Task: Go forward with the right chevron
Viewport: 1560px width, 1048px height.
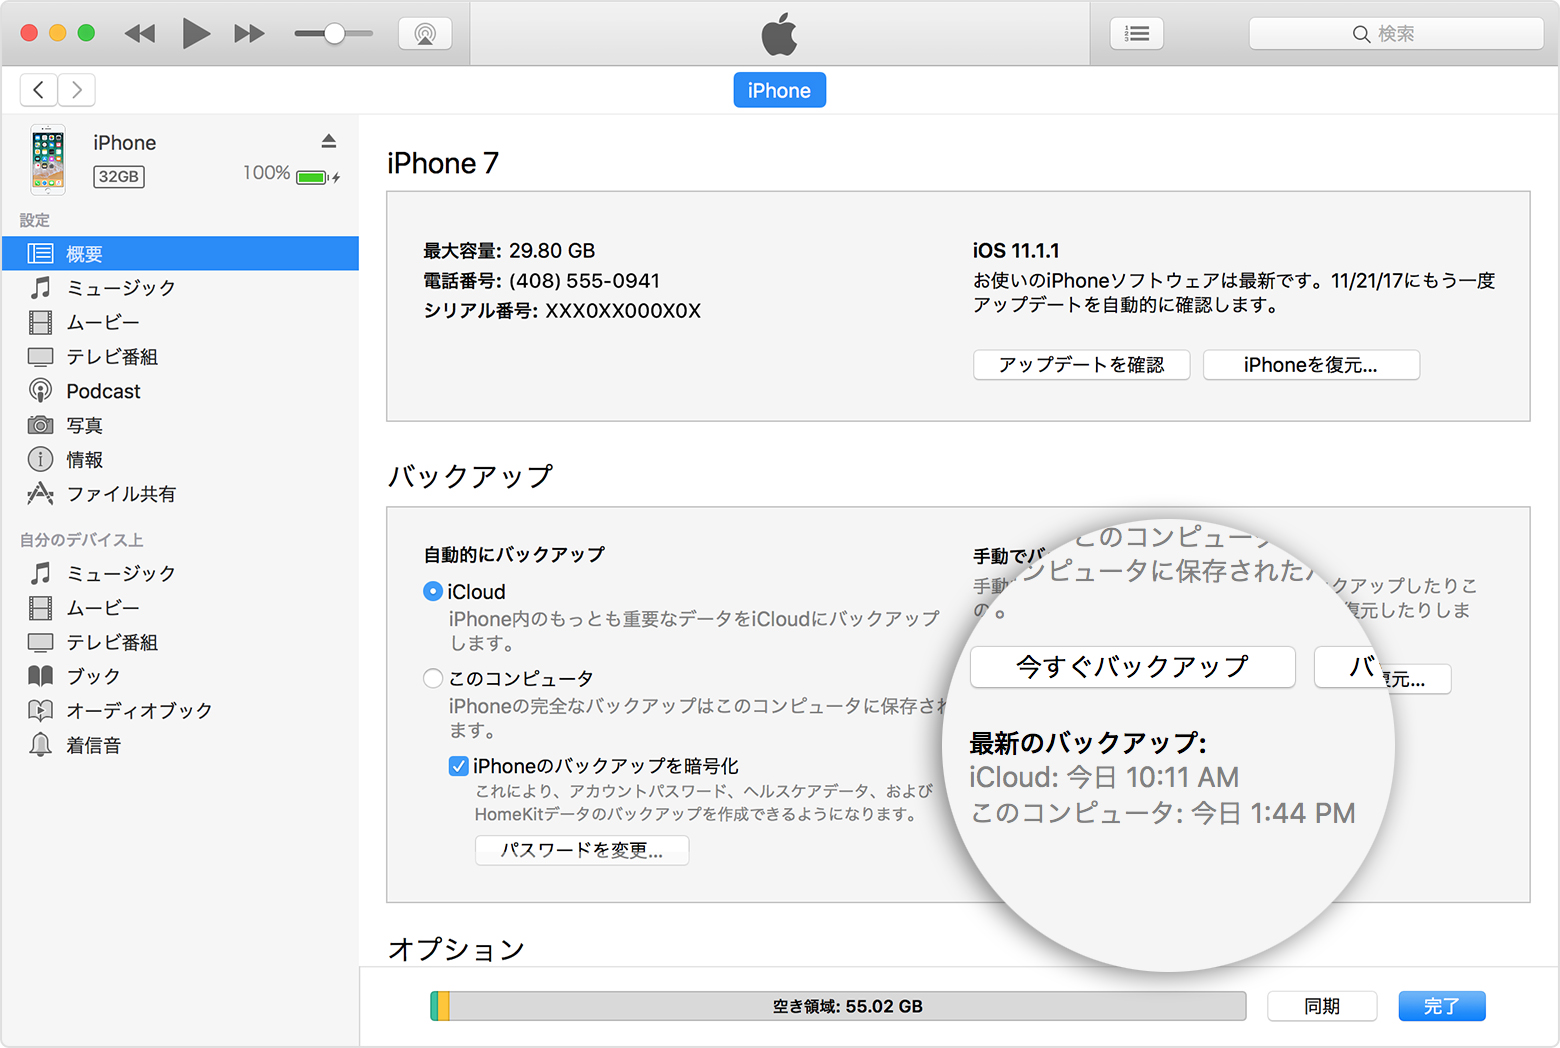Action: click(x=77, y=90)
